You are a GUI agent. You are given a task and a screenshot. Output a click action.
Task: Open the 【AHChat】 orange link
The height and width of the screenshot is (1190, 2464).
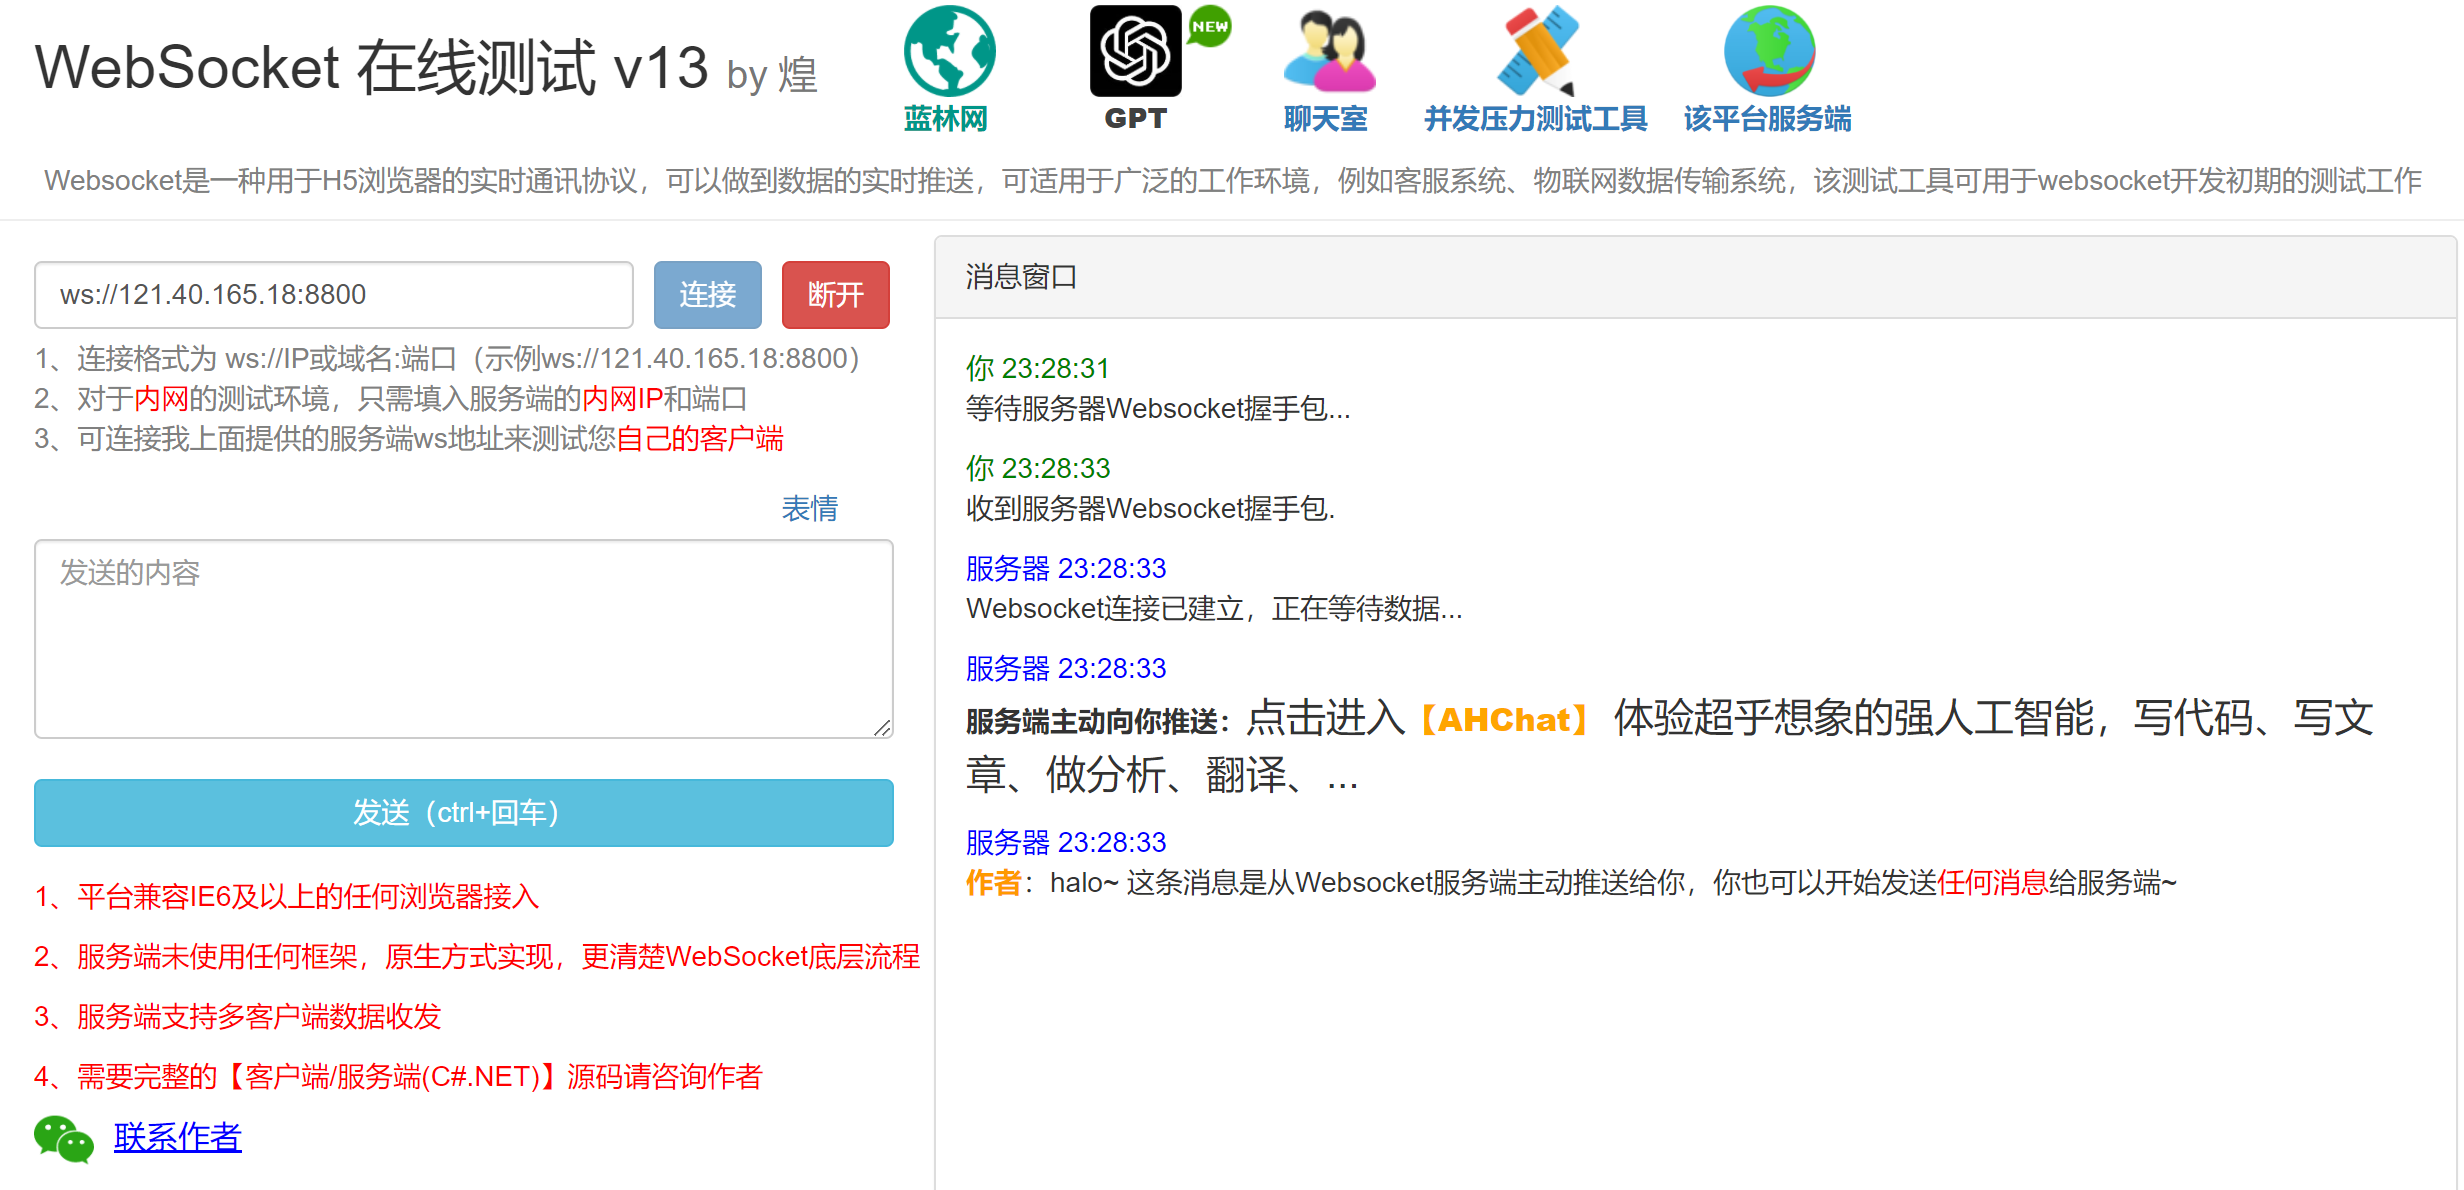click(x=1504, y=719)
